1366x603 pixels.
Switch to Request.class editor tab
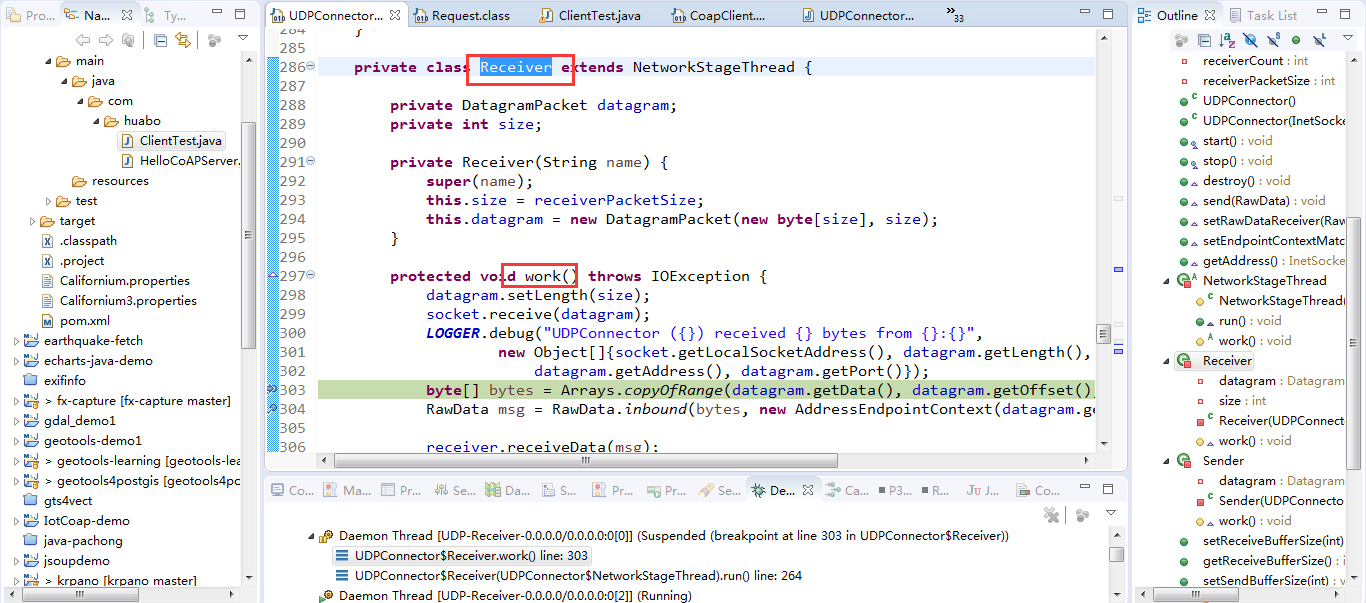pyautogui.click(x=460, y=16)
